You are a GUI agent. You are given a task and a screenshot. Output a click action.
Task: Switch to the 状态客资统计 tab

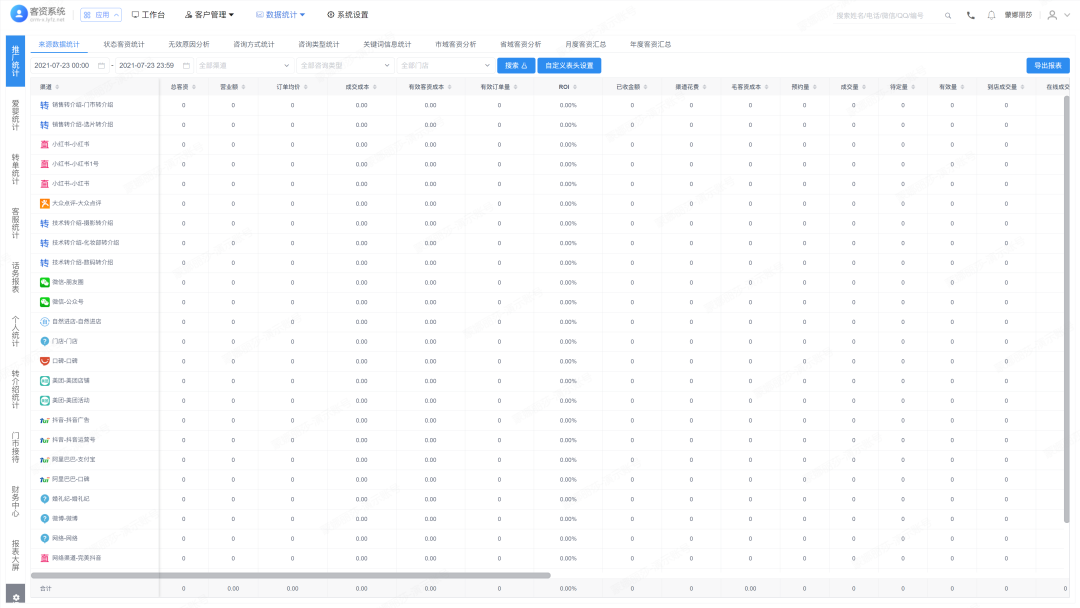pyautogui.click(x=124, y=44)
